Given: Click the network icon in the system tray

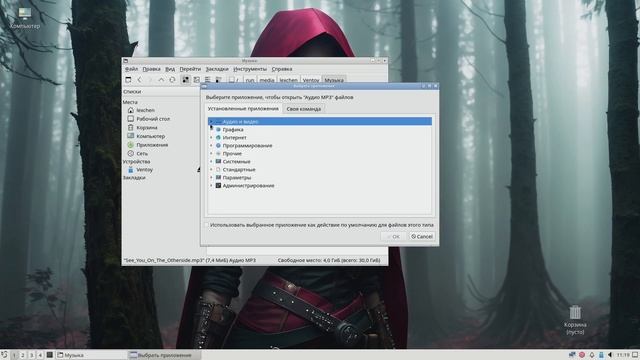Looking at the screenshot, I should [572, 355].
